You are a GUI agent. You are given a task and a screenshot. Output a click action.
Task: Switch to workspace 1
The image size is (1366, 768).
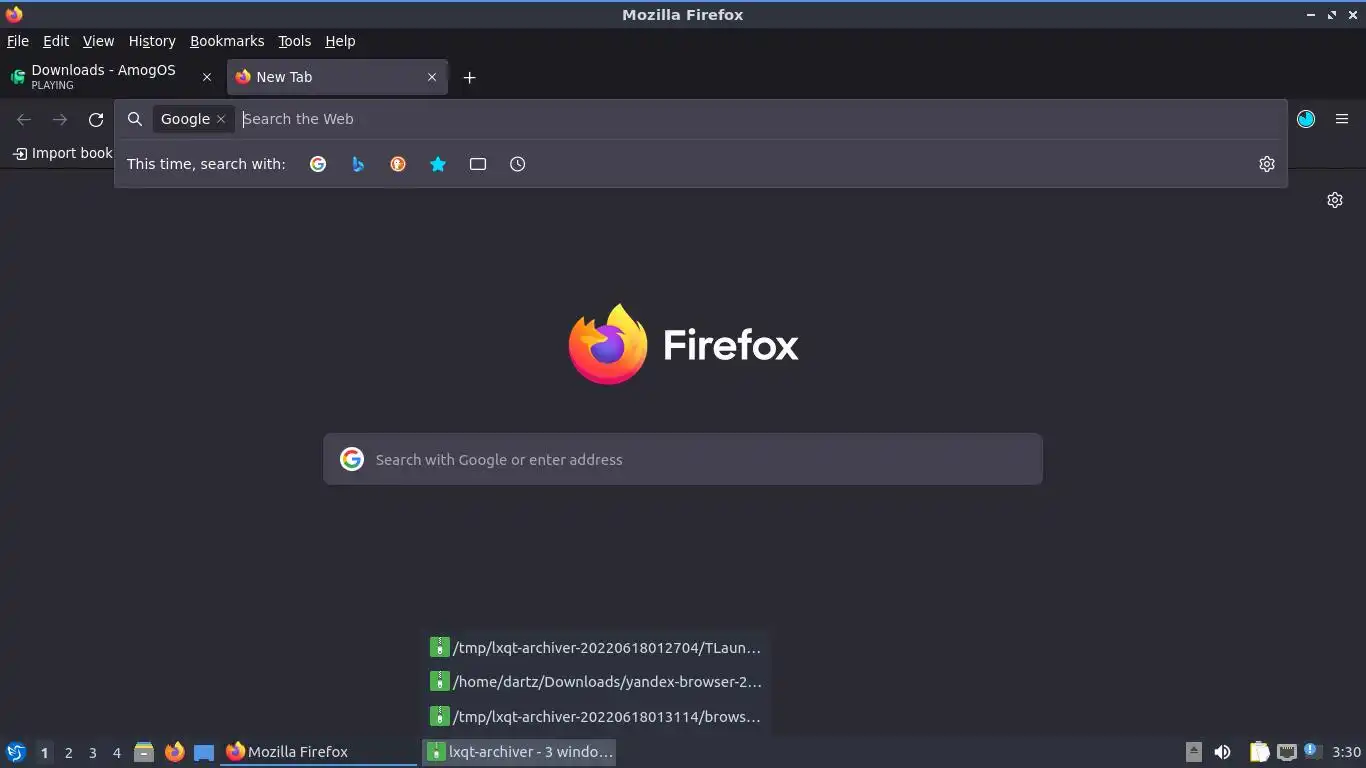[44, 752]
